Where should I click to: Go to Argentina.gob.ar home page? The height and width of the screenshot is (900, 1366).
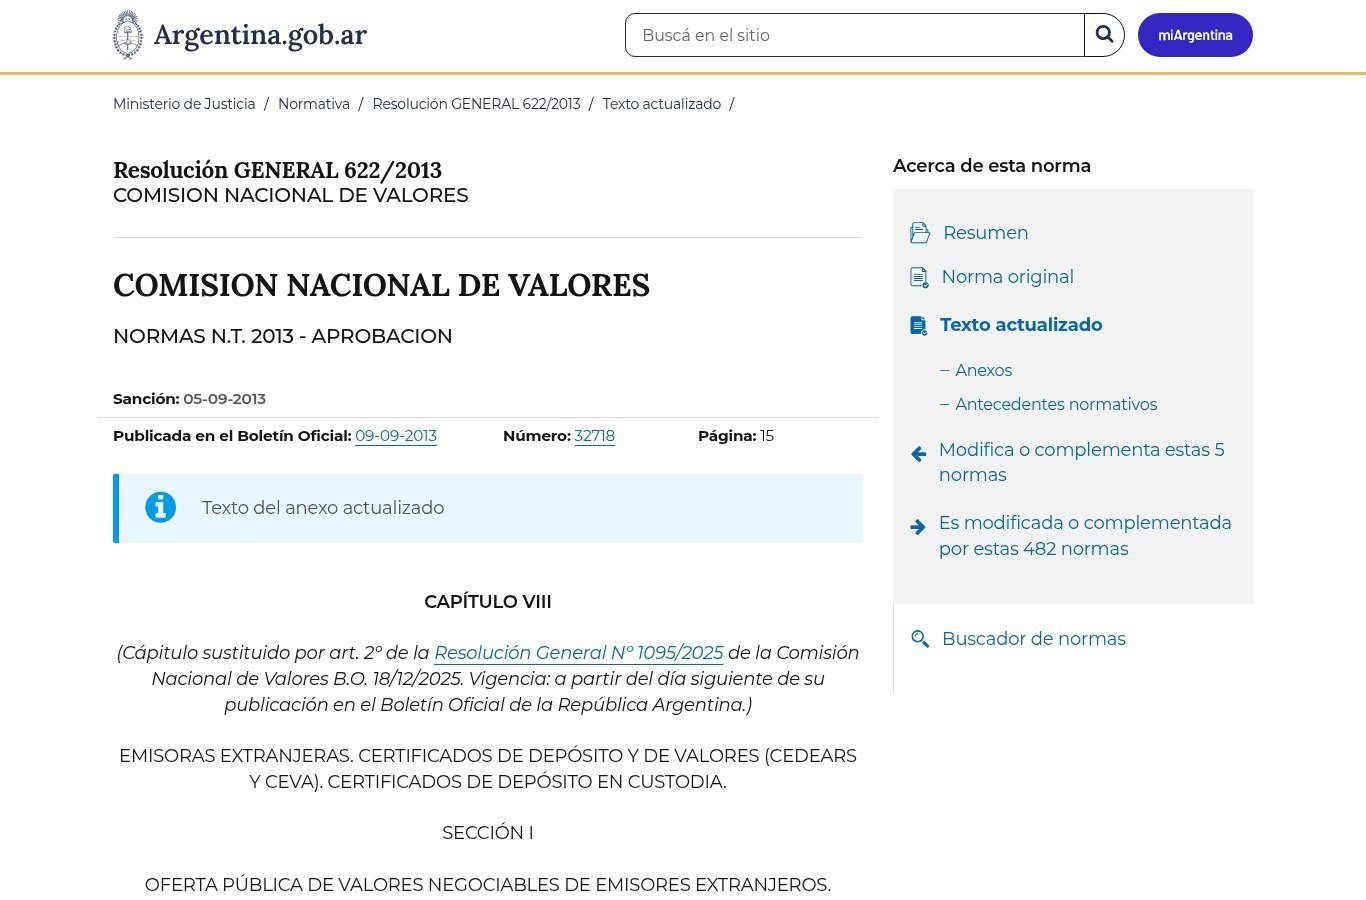click(x=240, y=35)
